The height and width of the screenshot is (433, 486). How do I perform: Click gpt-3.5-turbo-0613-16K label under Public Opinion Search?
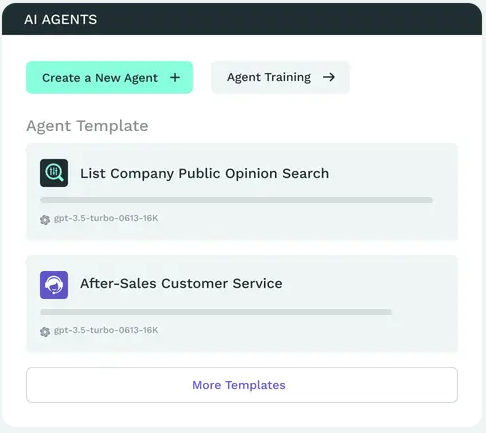coord(106,218)
